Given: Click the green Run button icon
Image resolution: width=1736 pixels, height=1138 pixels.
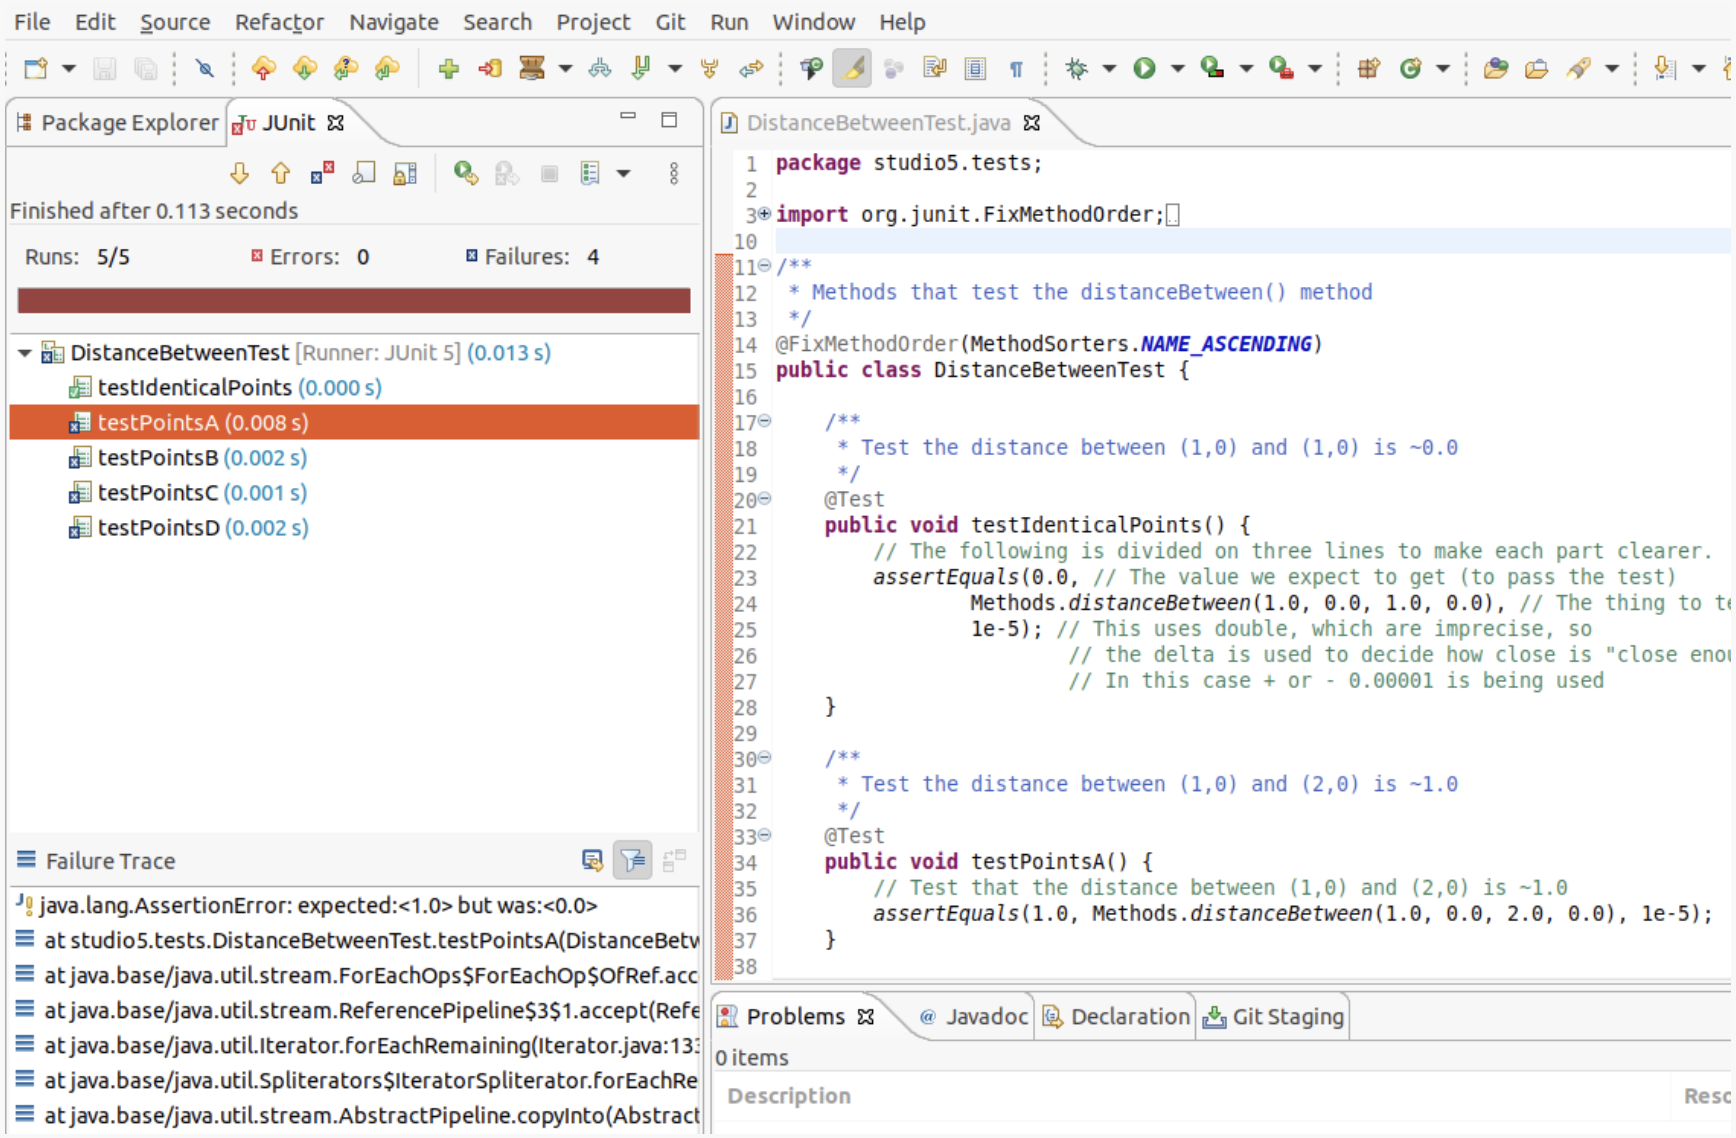Looking at the screenshot, I should click(1144, 68).
